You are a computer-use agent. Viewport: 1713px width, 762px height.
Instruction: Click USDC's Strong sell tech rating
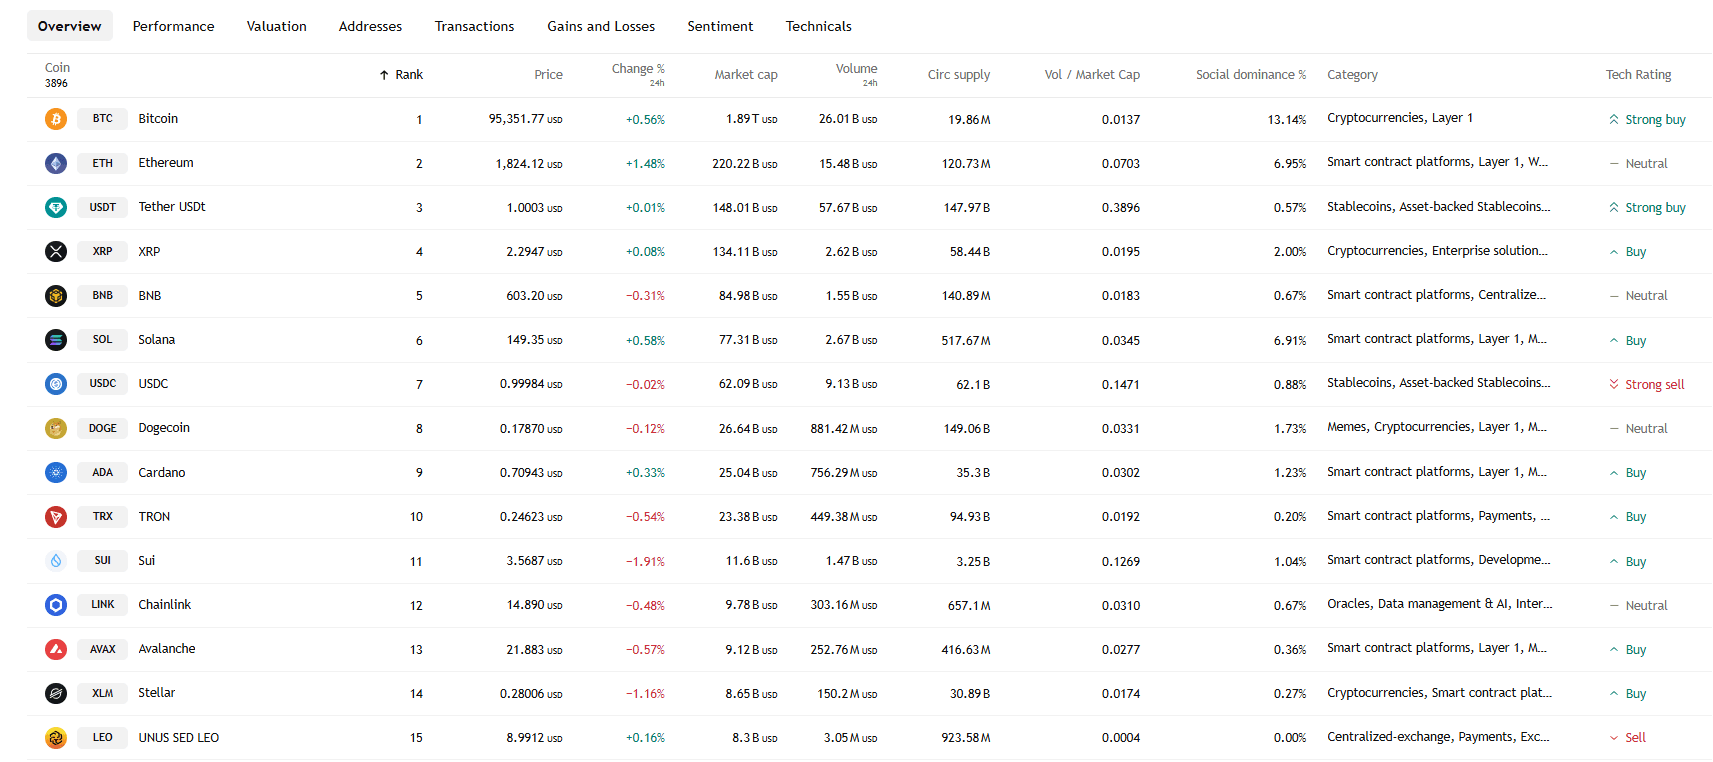point(1653,385)
